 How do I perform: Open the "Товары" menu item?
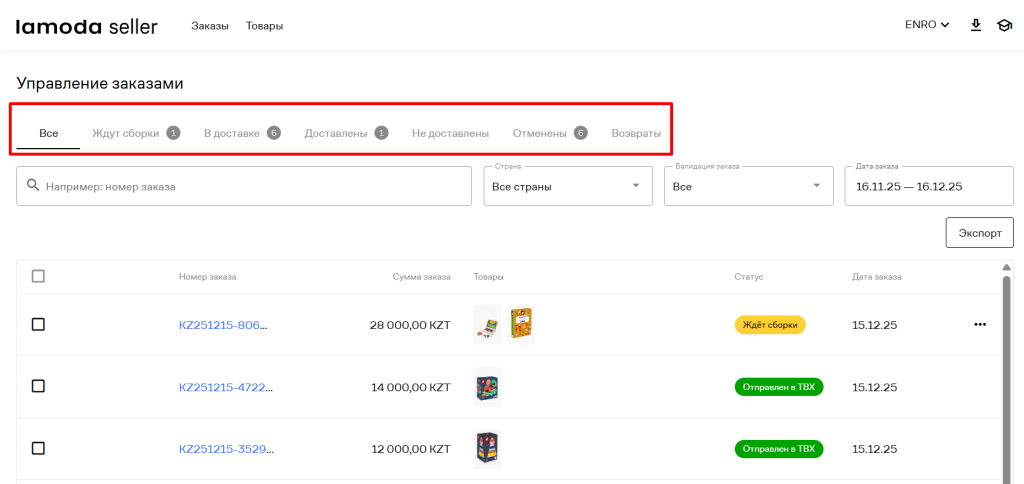pos(264,26)
